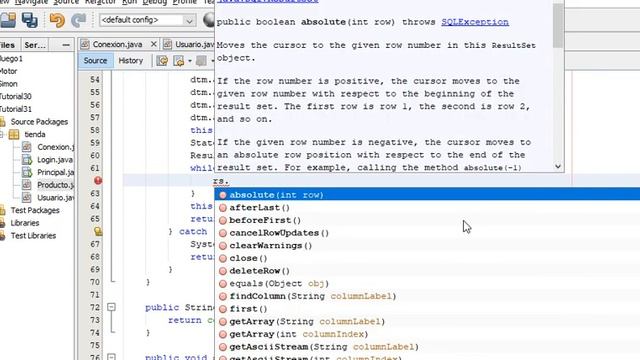Select the Libraries node

(25, 223)
